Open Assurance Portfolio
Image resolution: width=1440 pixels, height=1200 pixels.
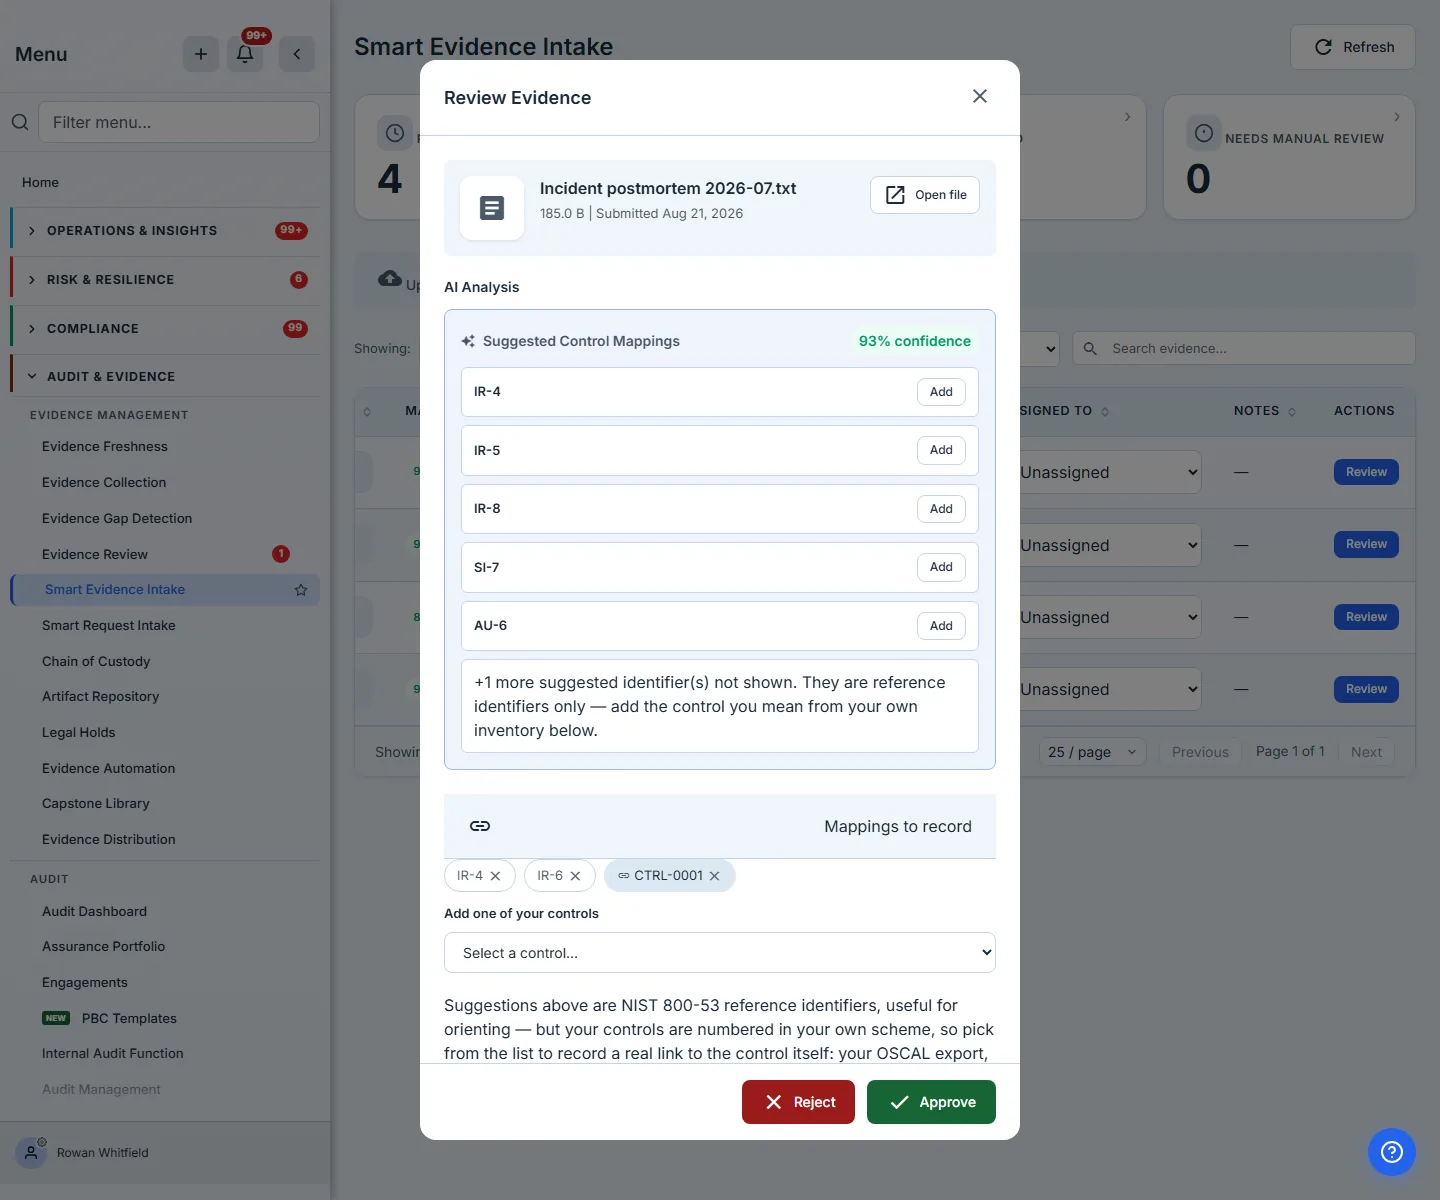(x=104, y=947)
